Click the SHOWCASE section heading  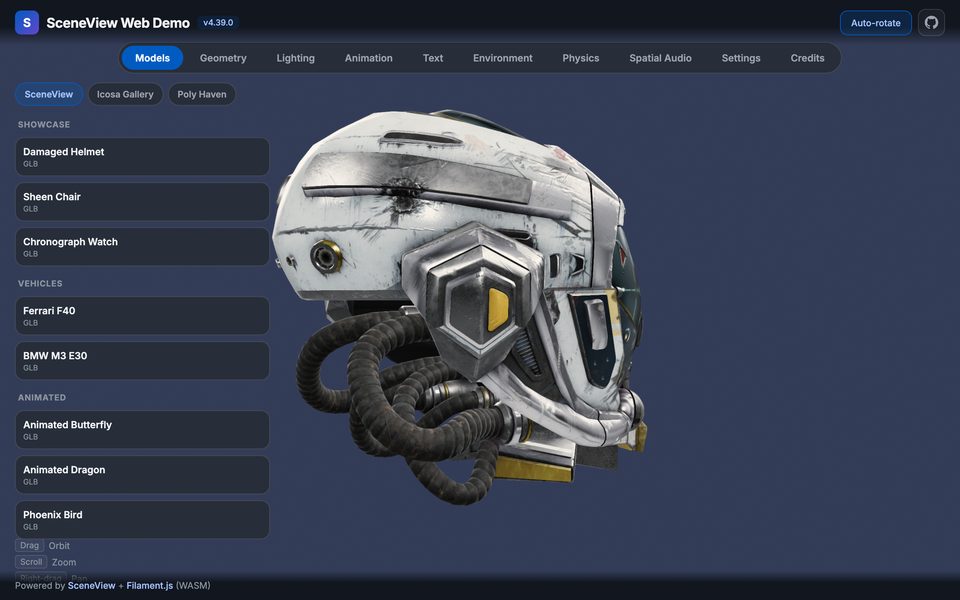44,124
